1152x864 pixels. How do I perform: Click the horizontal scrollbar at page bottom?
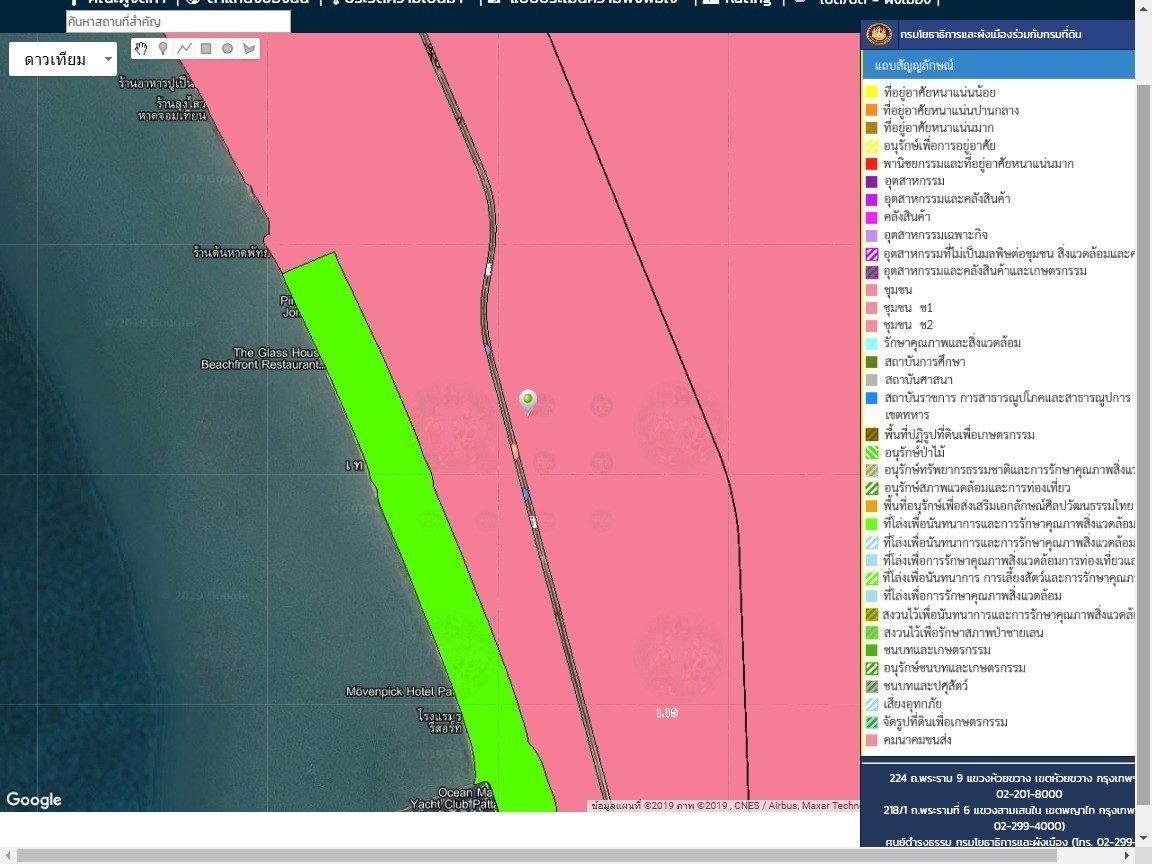click(x=570, y=856)
